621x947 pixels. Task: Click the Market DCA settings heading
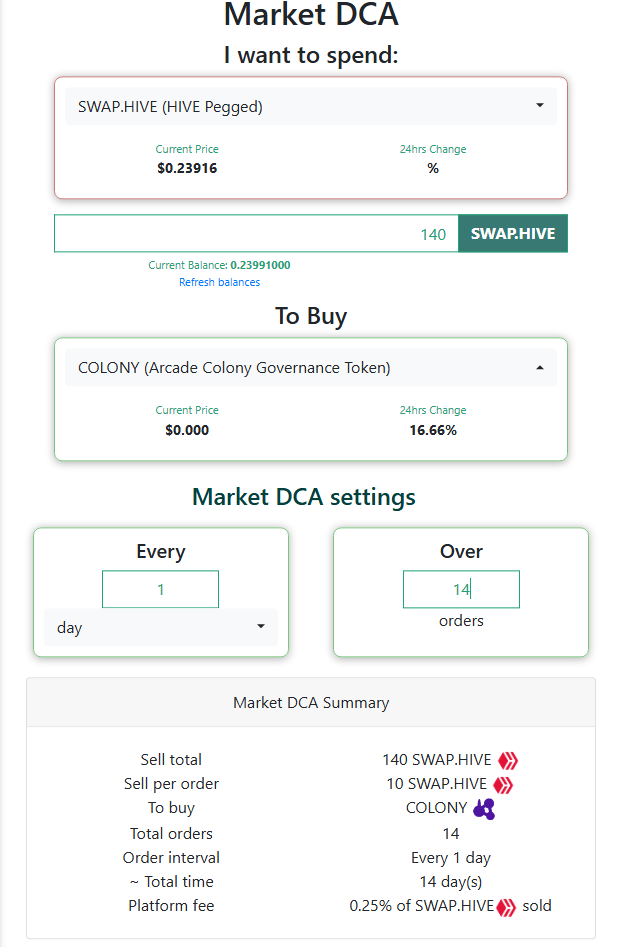tap(304, 497)
